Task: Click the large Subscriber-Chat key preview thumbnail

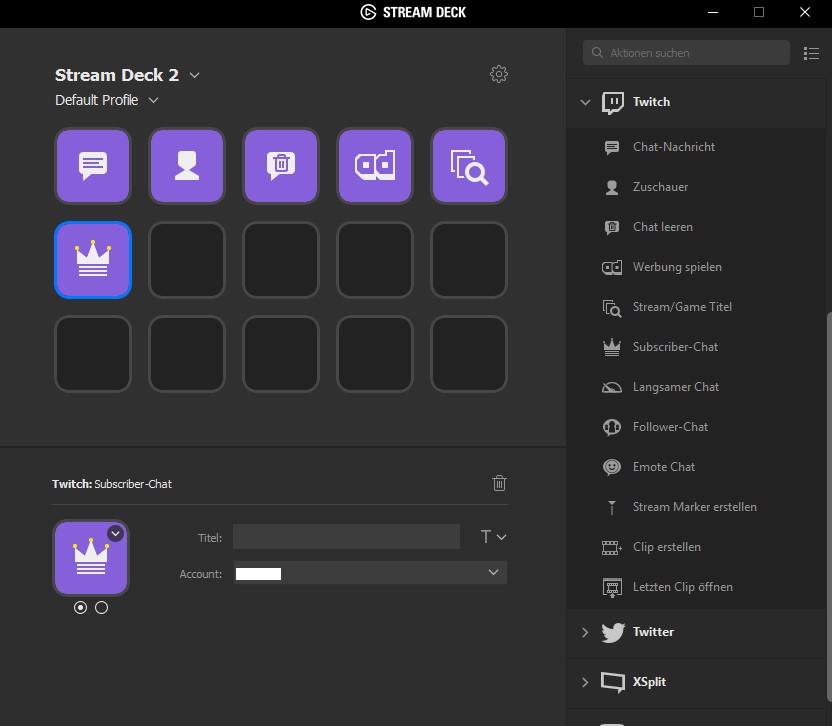Action: pyautogui.click(x=91, y=558)
